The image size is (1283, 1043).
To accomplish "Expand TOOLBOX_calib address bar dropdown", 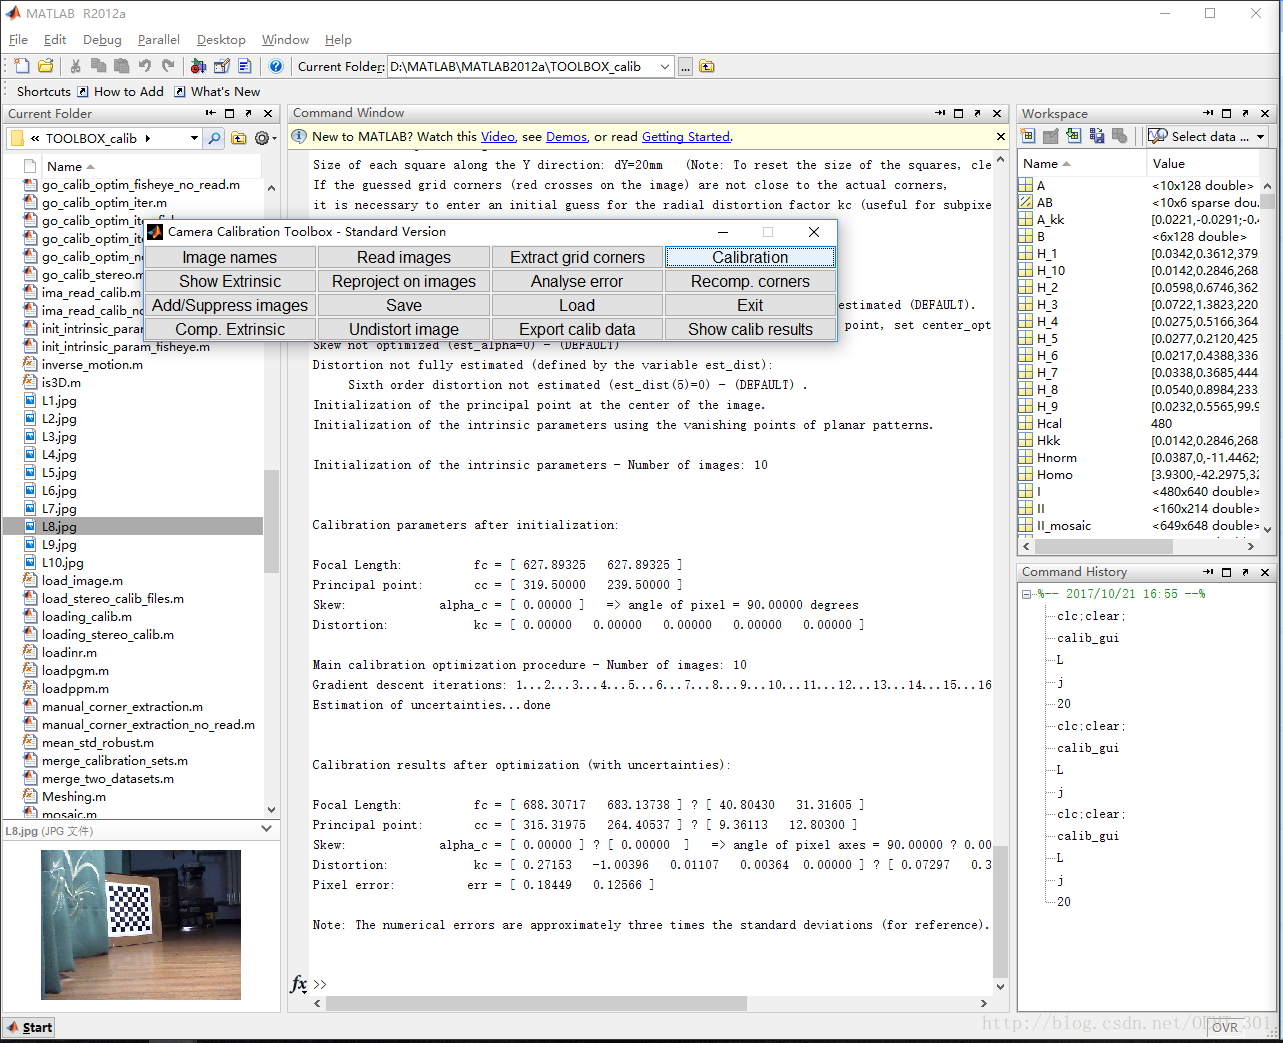I will click(x=194, y=138).
